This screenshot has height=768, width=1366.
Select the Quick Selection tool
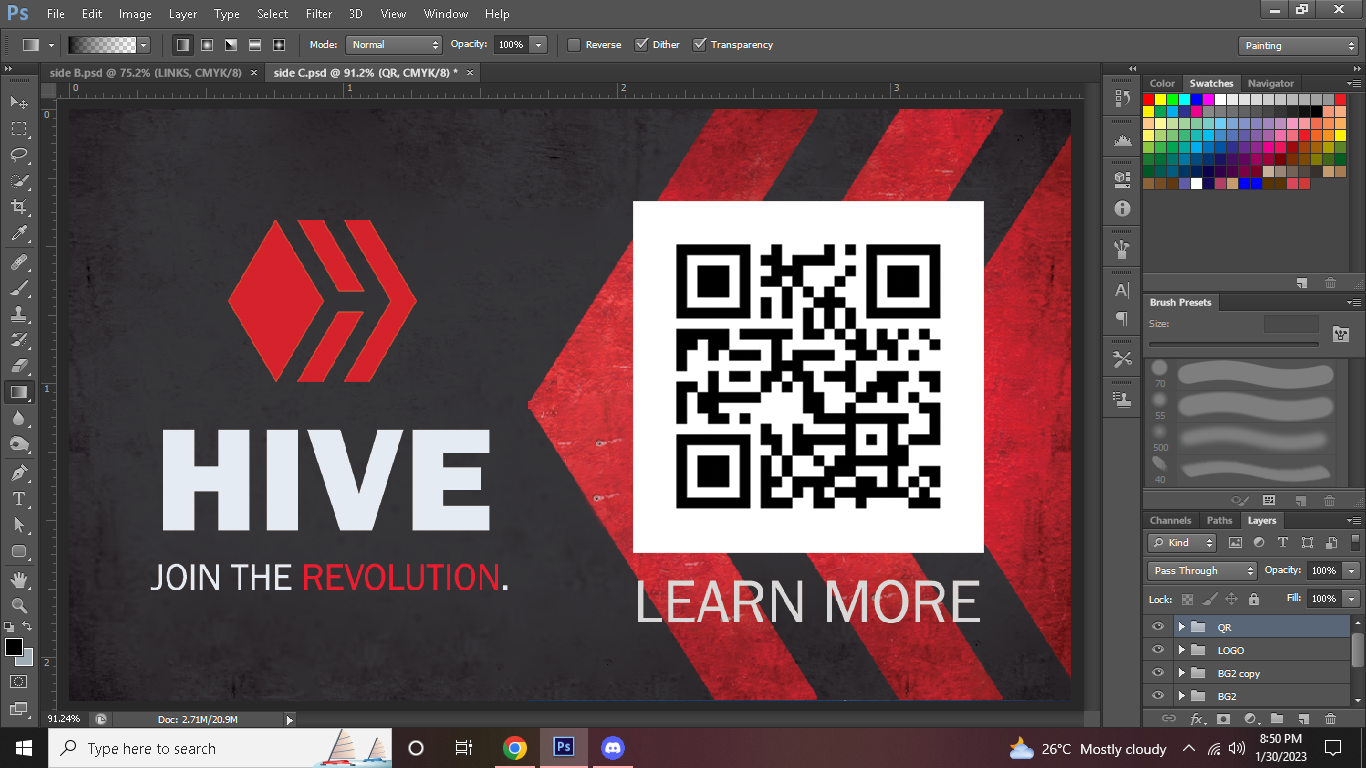[x=19, y=181]
